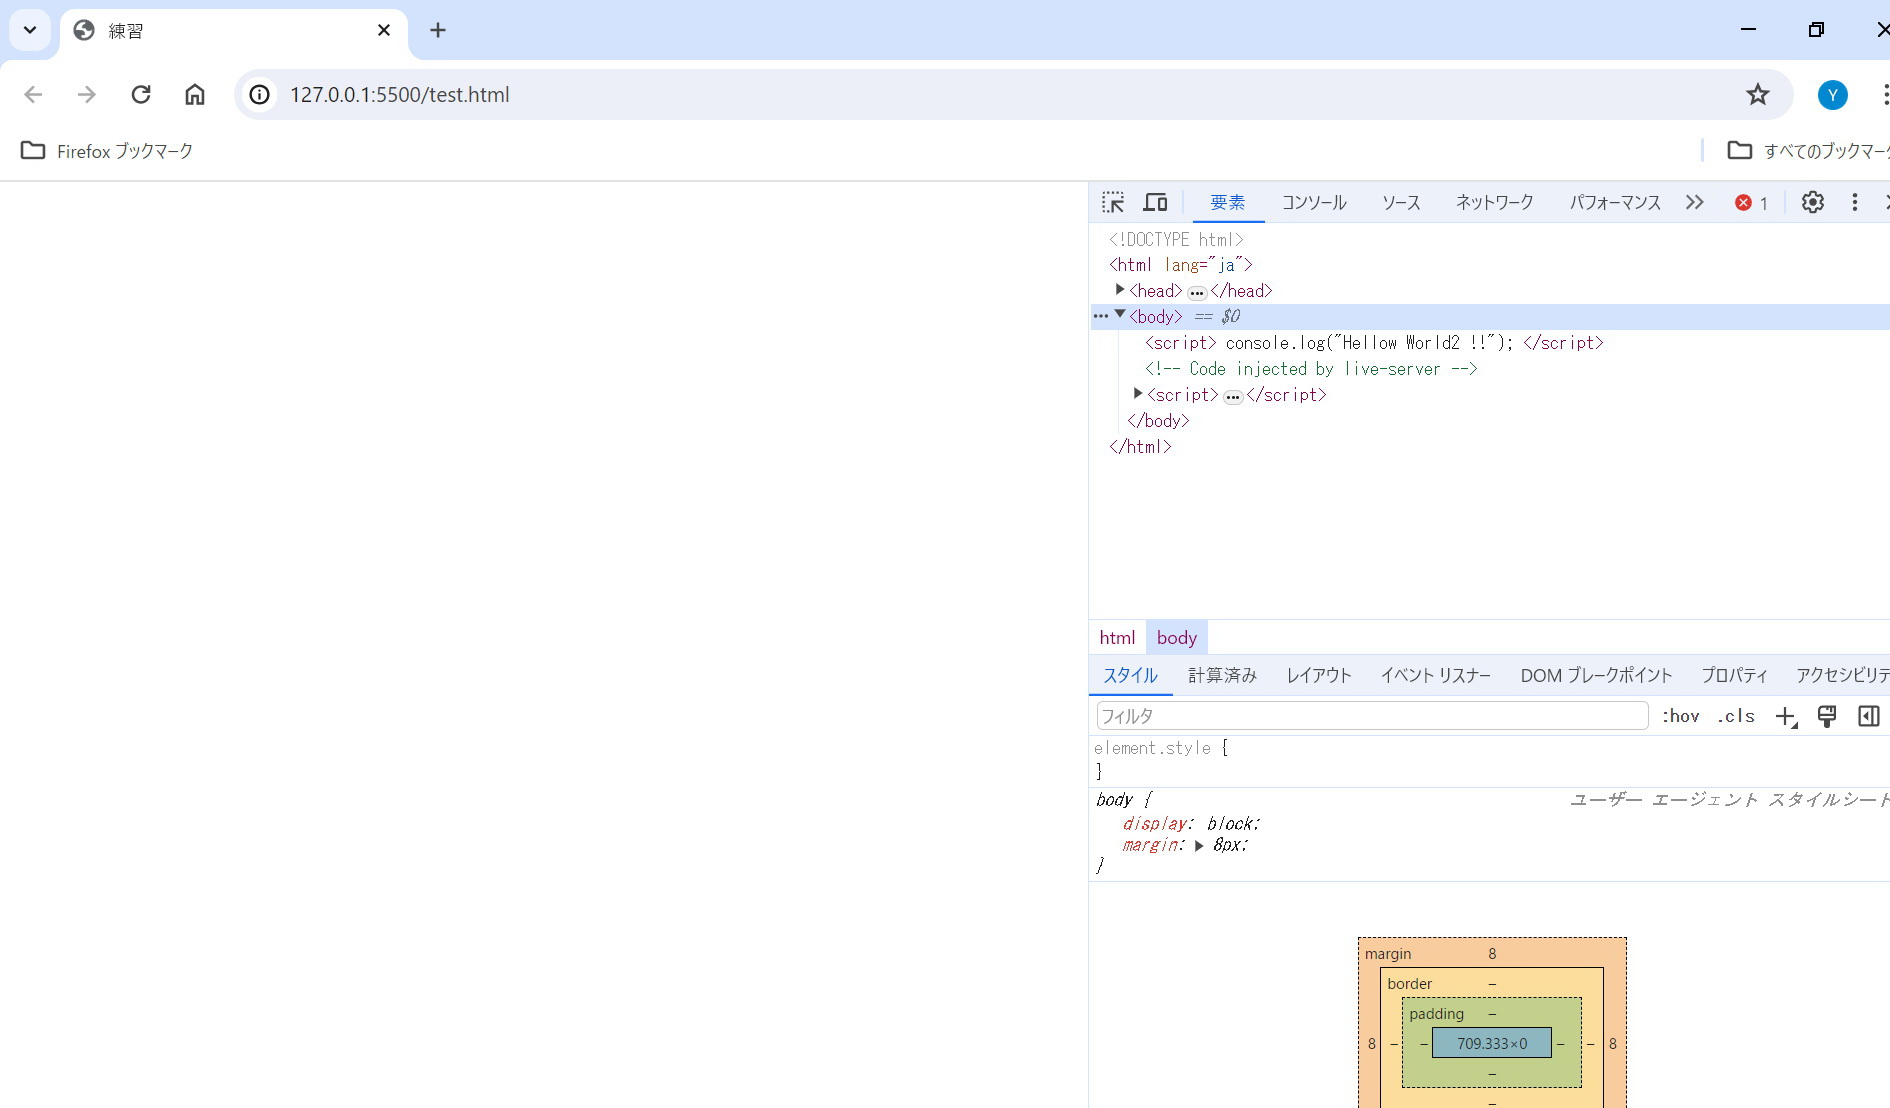1890x1108 pixels.
Task: Click body in the breadcrumb
Action: (x=1177, y=638)
